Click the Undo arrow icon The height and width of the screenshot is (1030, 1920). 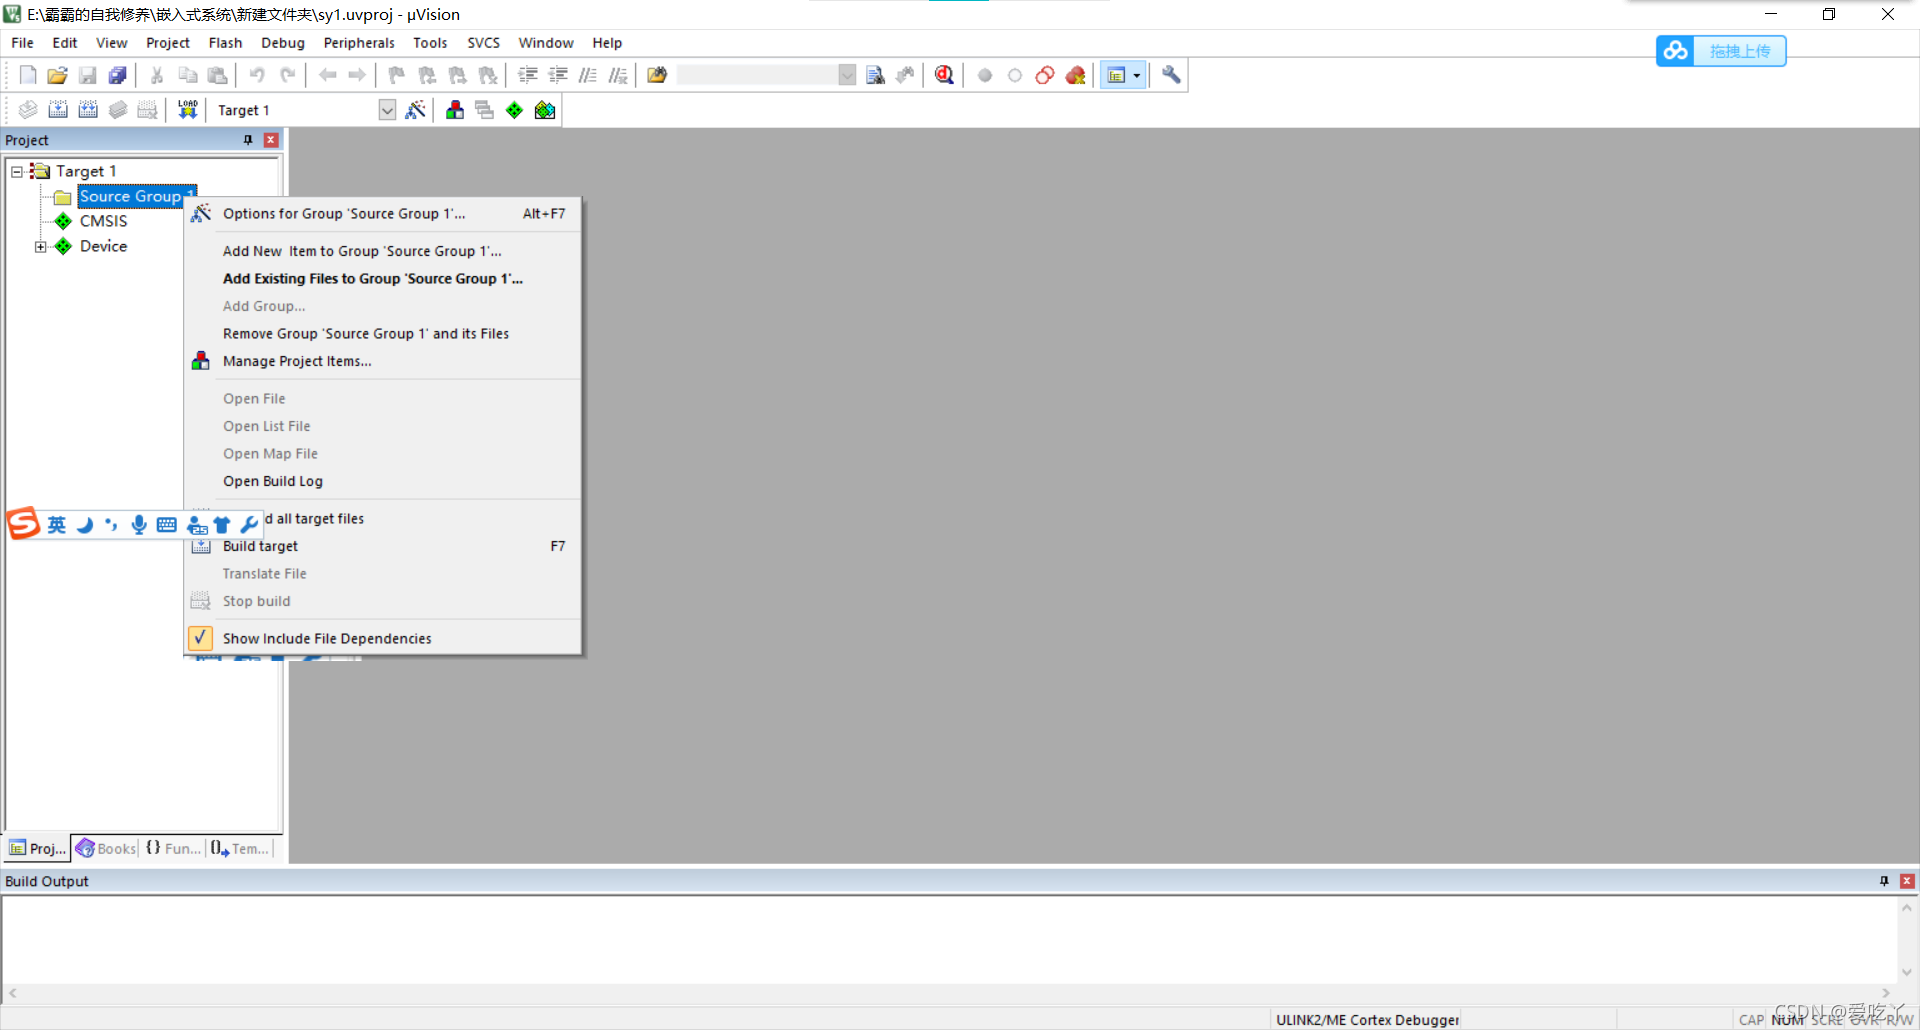257,75
